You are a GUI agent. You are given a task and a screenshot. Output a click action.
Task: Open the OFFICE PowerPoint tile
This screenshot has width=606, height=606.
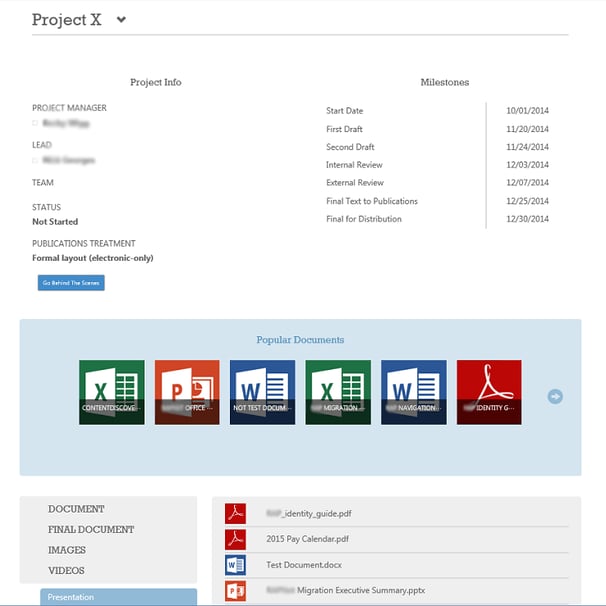[x=187, y=392]
